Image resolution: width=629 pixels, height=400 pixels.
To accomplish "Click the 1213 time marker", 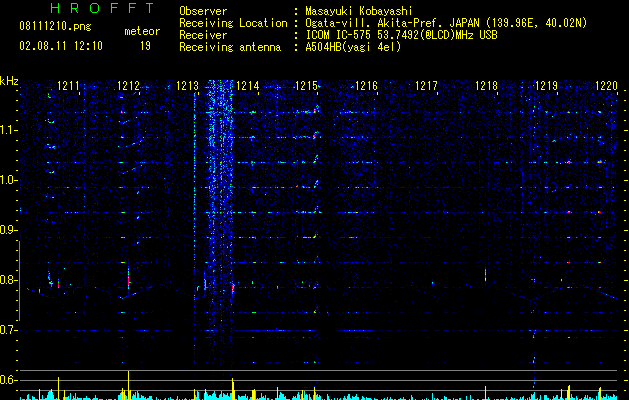I will click(x=188, y=85).
